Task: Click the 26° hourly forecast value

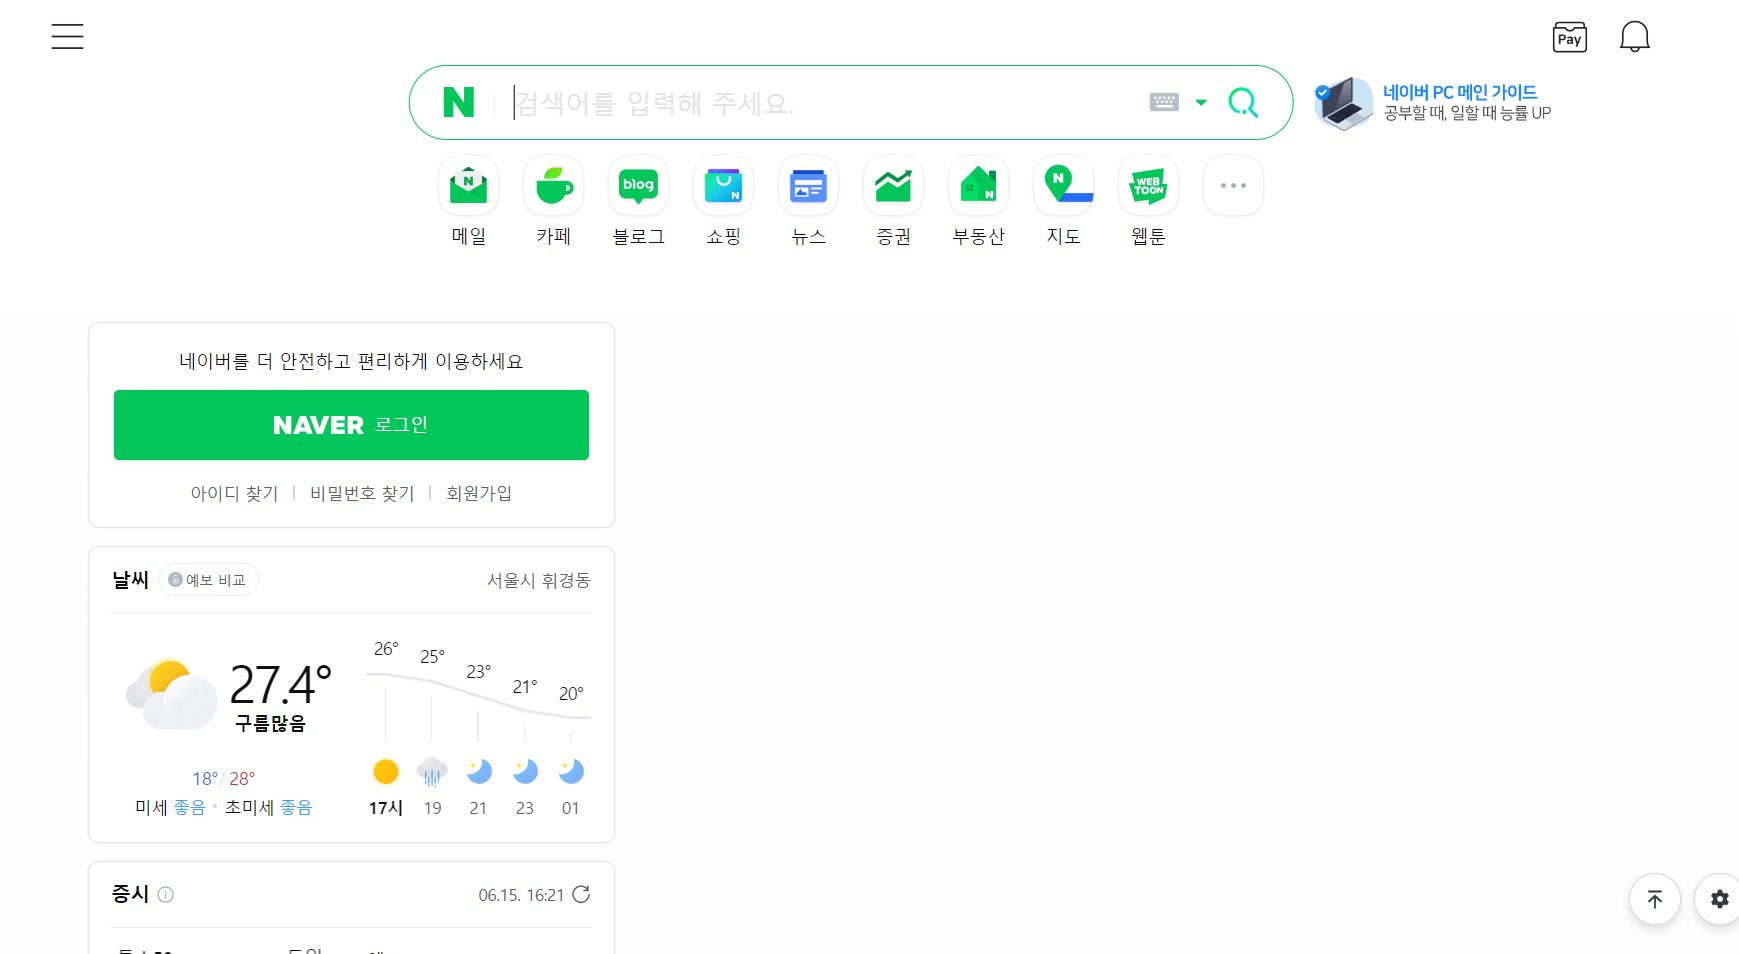Action: click(x=386, y=649)
